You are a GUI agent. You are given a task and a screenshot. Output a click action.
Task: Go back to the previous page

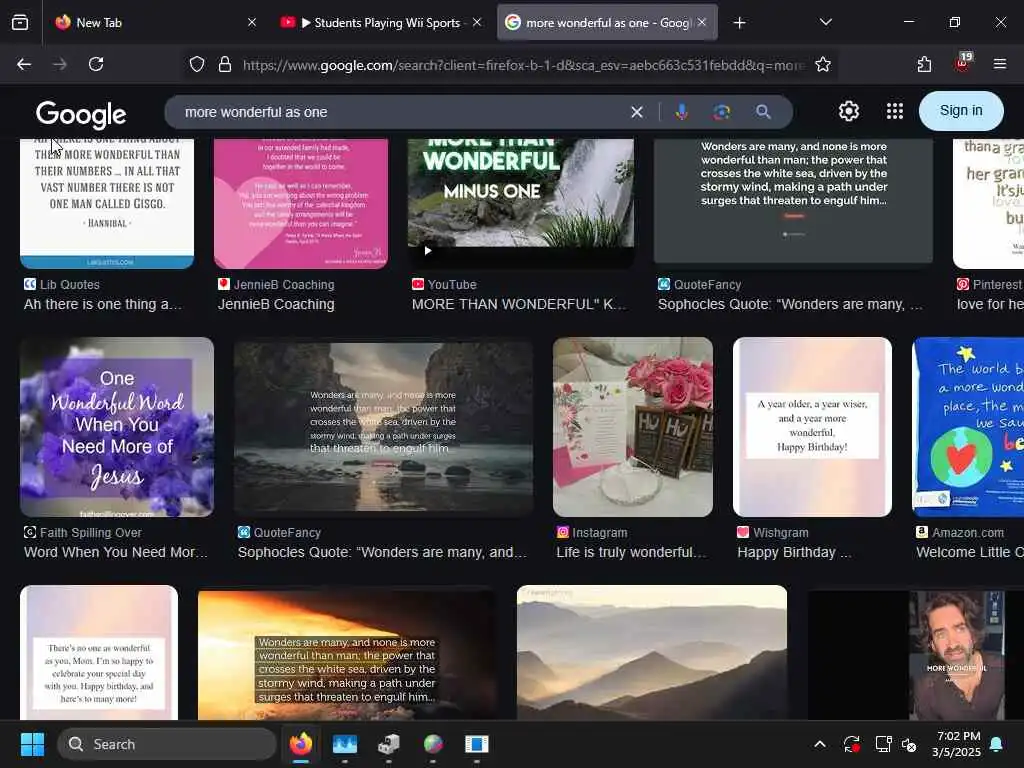pos(24,64)
